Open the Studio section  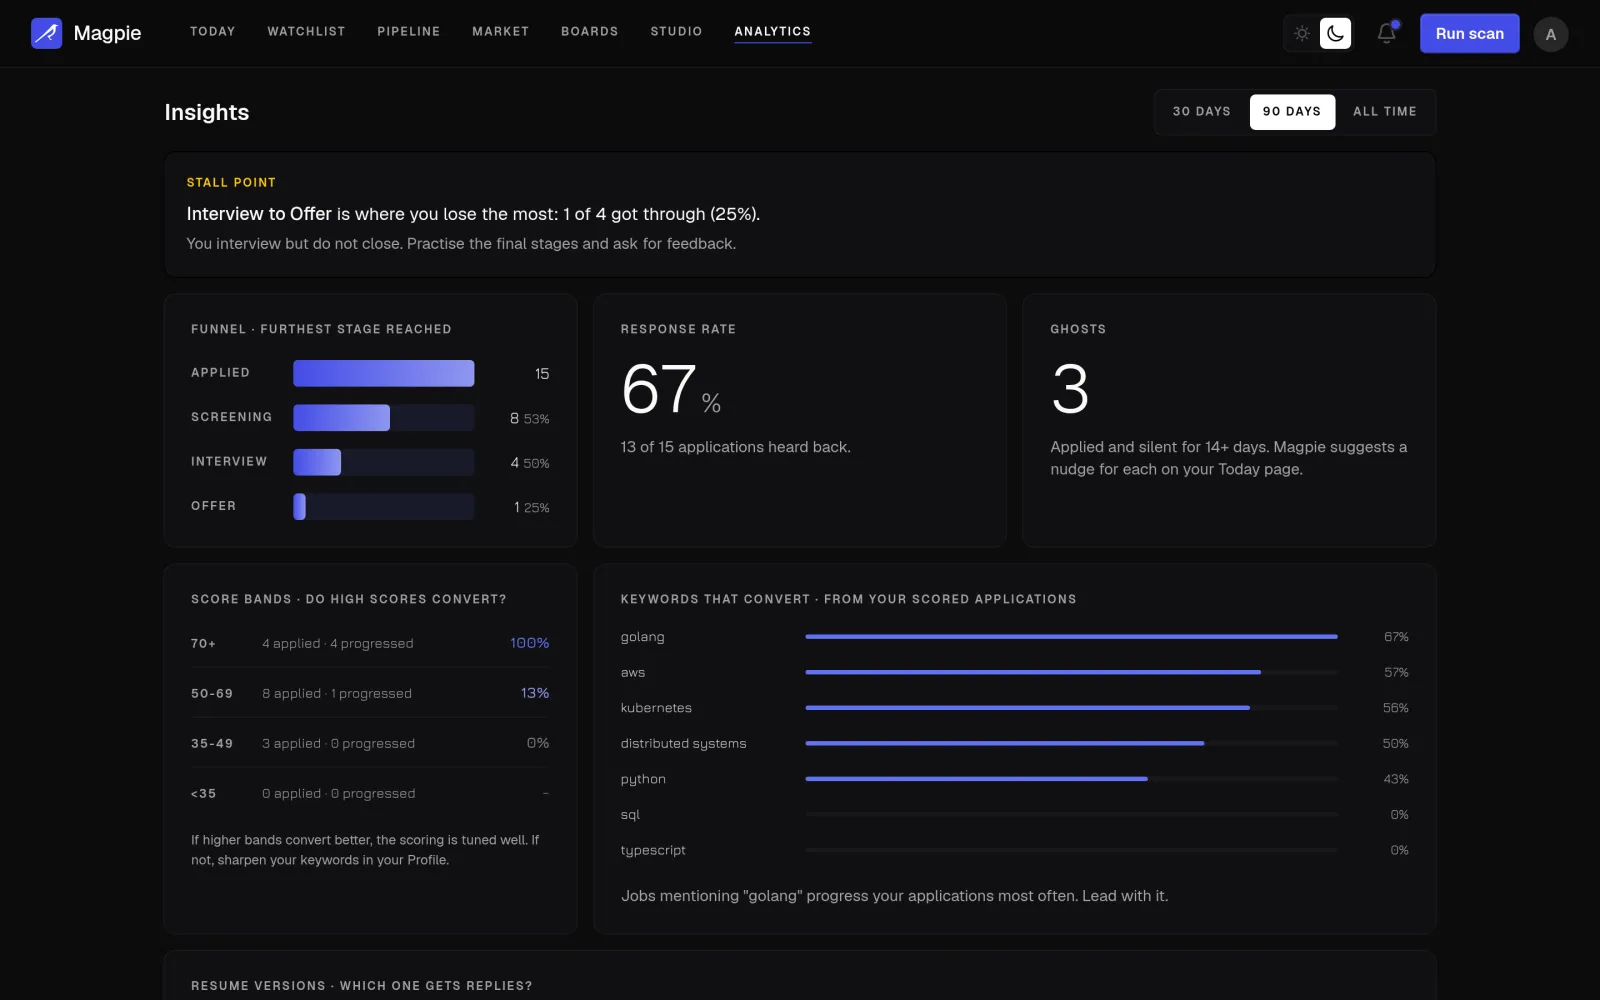[x=677, y=32]
